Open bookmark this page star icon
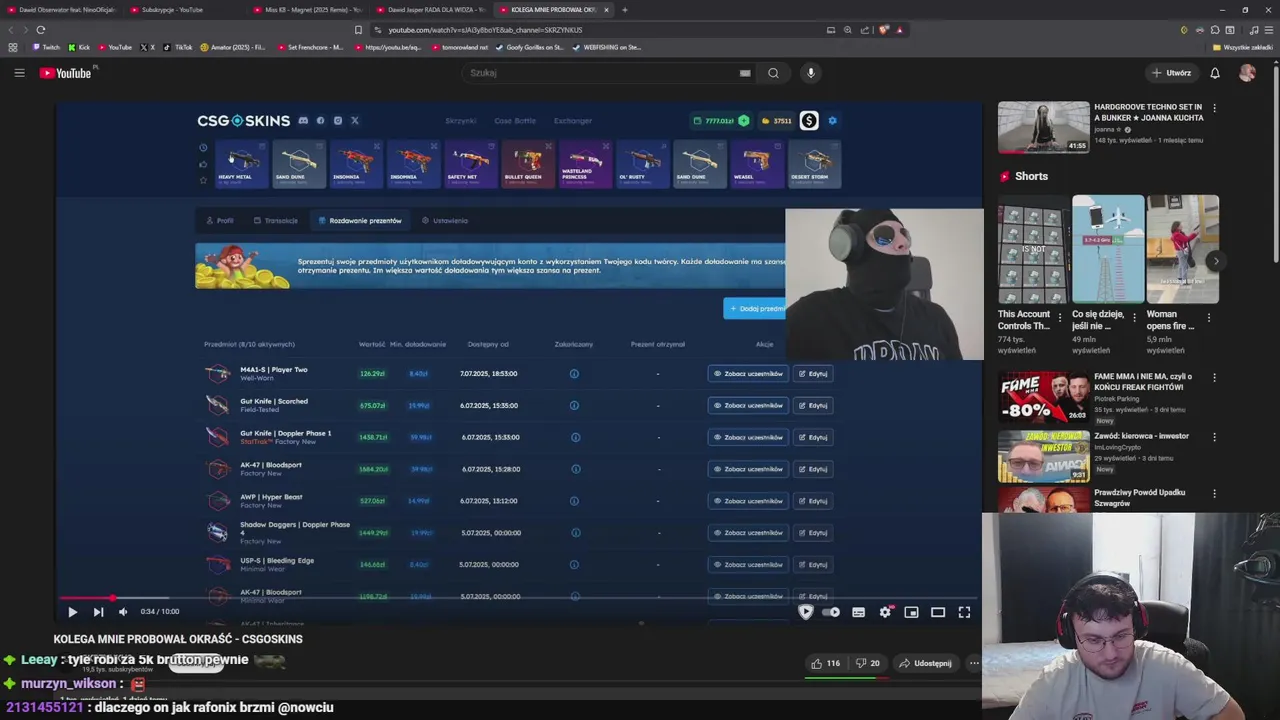Viewport: 1280px width, 720px height. point(358,30)
